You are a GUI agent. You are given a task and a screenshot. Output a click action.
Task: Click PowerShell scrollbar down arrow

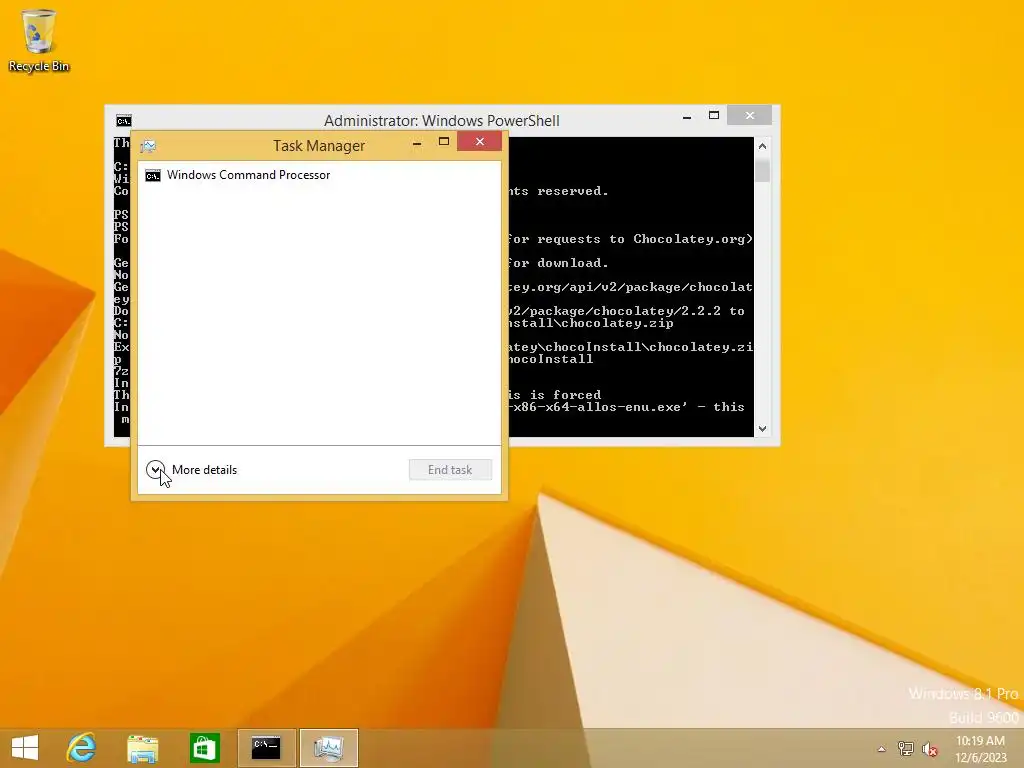762,429
